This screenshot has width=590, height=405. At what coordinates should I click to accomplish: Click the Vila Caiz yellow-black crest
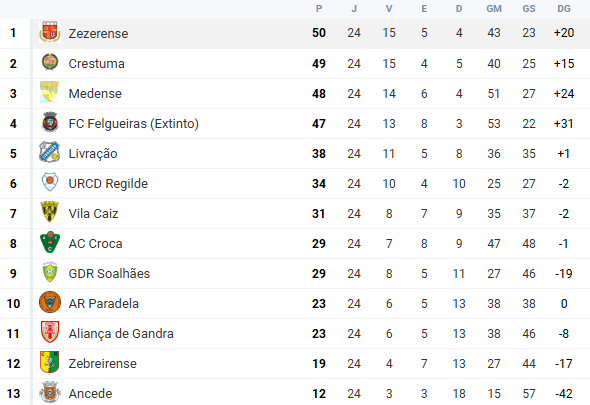(50, 212)
